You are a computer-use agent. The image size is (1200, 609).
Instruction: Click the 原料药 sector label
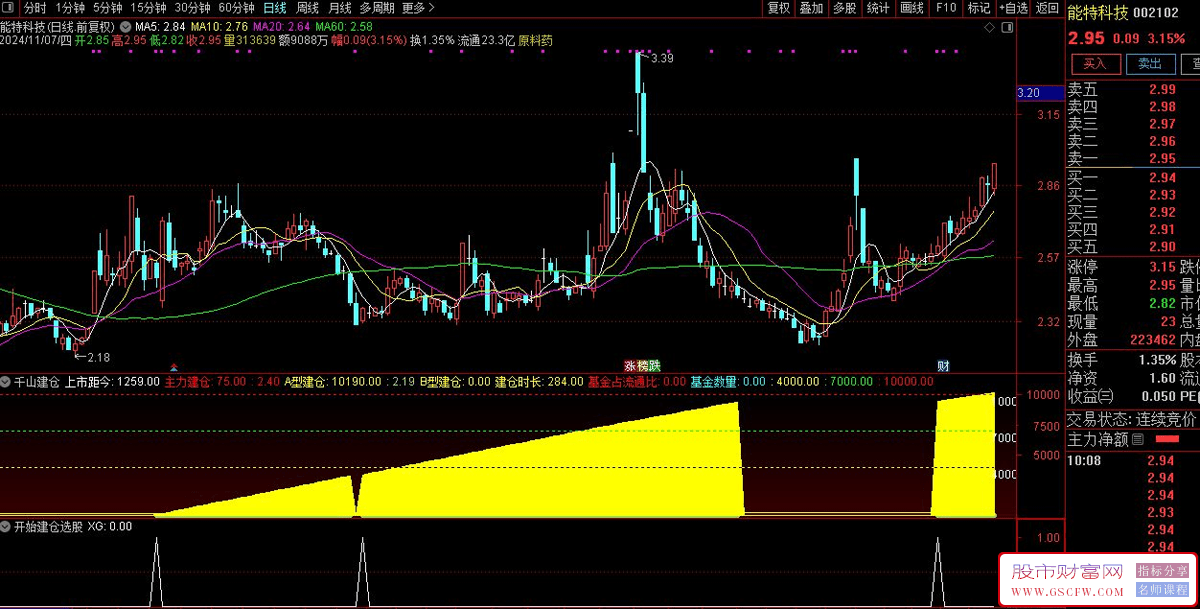[535, 41]
